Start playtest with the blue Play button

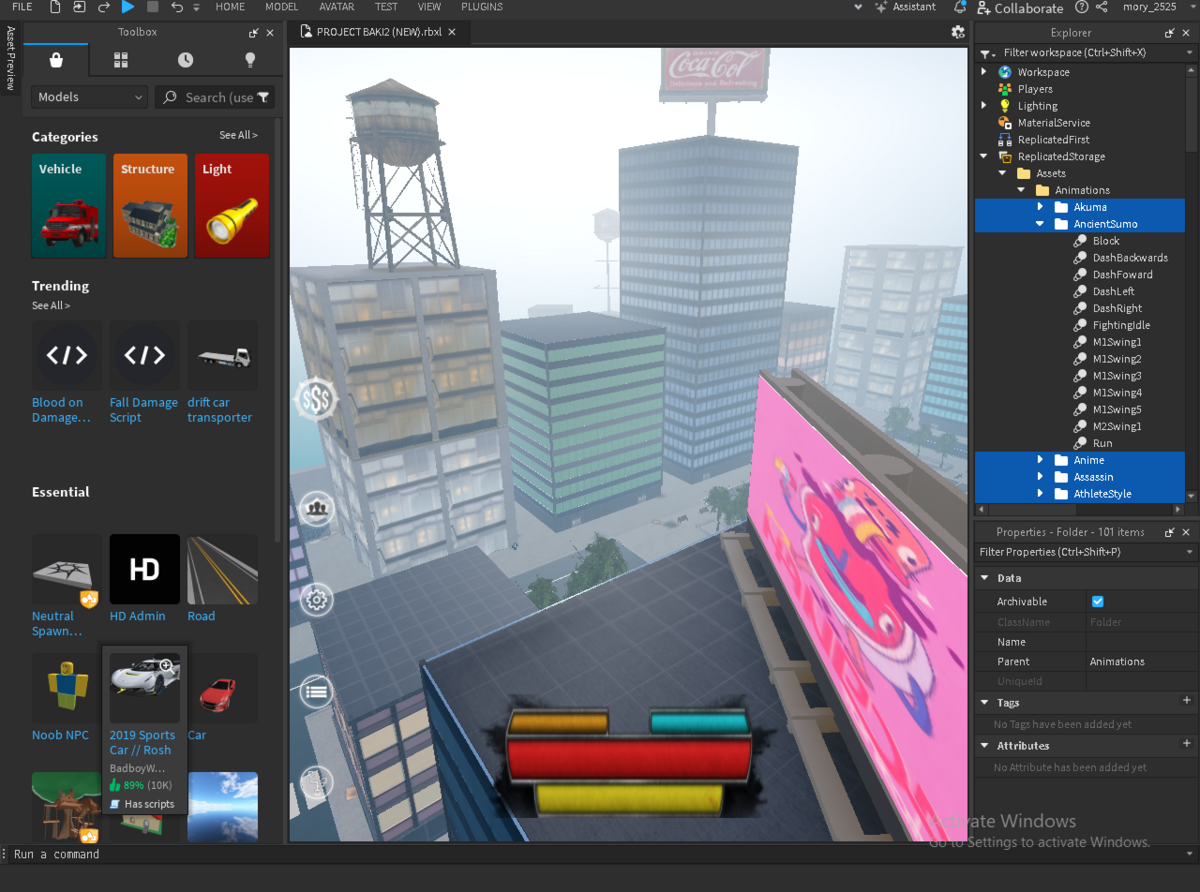(128, 7)
